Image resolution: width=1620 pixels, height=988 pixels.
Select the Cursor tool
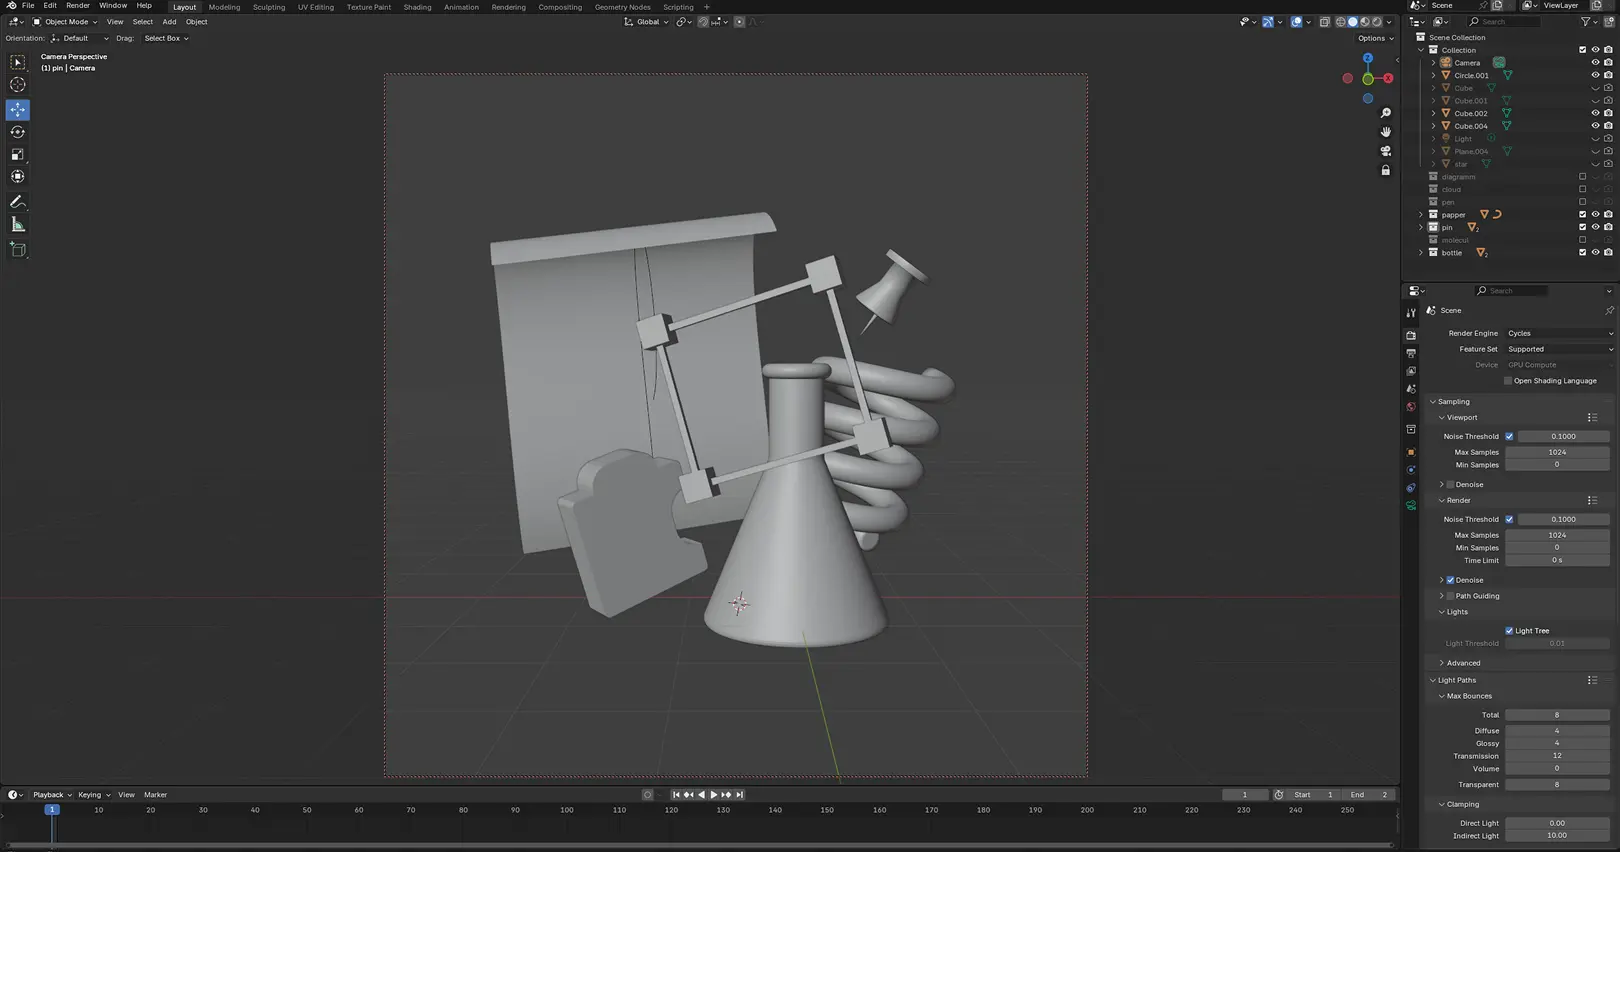(18, 85)
